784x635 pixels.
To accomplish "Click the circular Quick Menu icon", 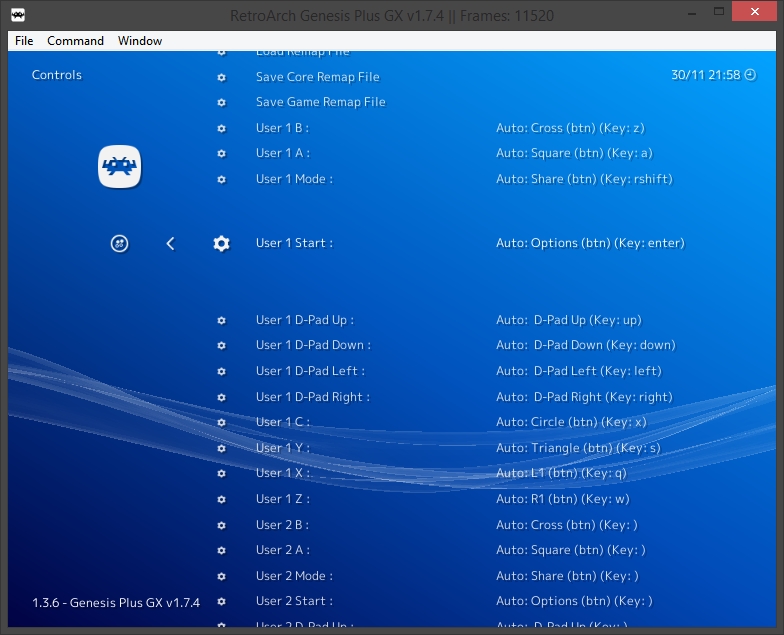I will [120, 244].
